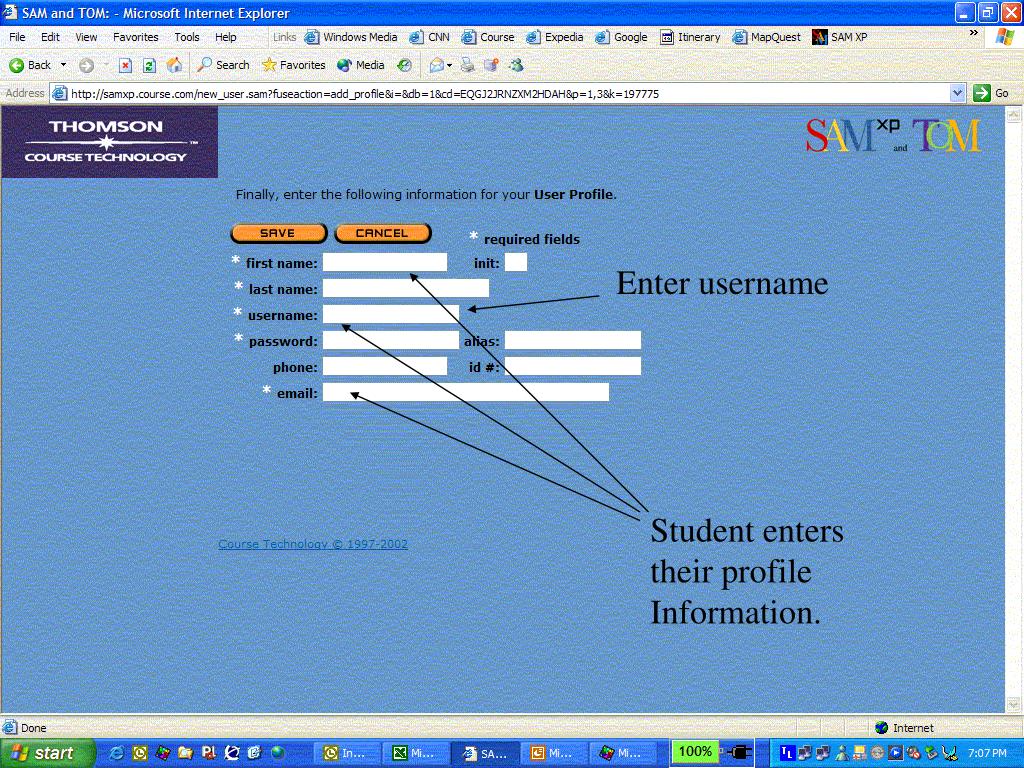Image resolution: width=1024 pixels, height=768 pixels.
Task: Go to the Home page icon
Action: tap(174, 65)
